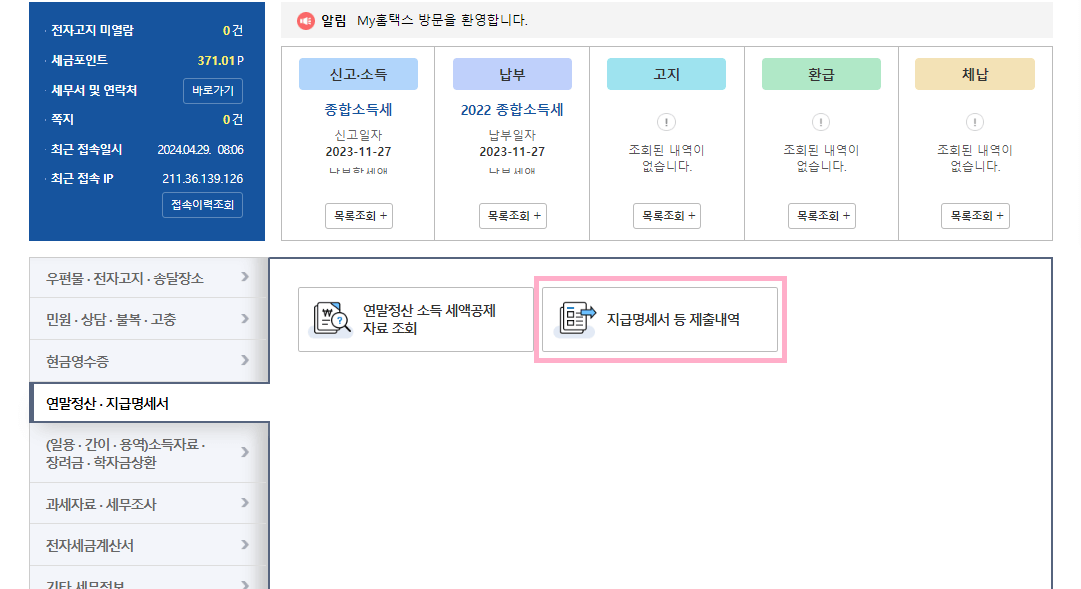Click the 바로가기 button next to 세무서 및 연락처
This screenshot has width=1081, height=589.
pos(212,91)
